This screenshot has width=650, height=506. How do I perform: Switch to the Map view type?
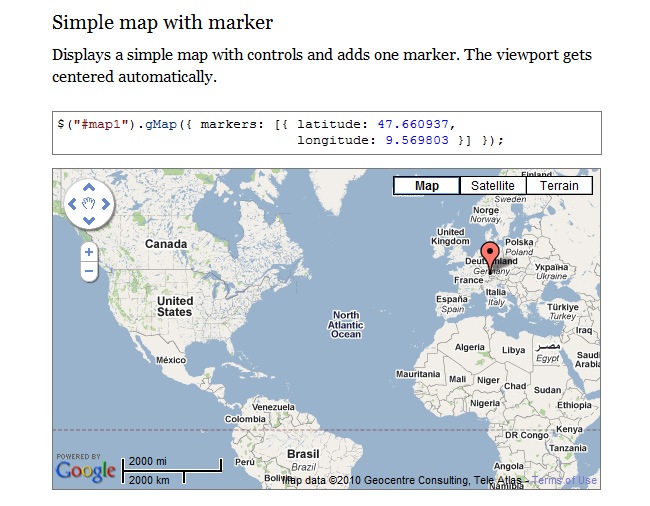(x=426, y=186)
